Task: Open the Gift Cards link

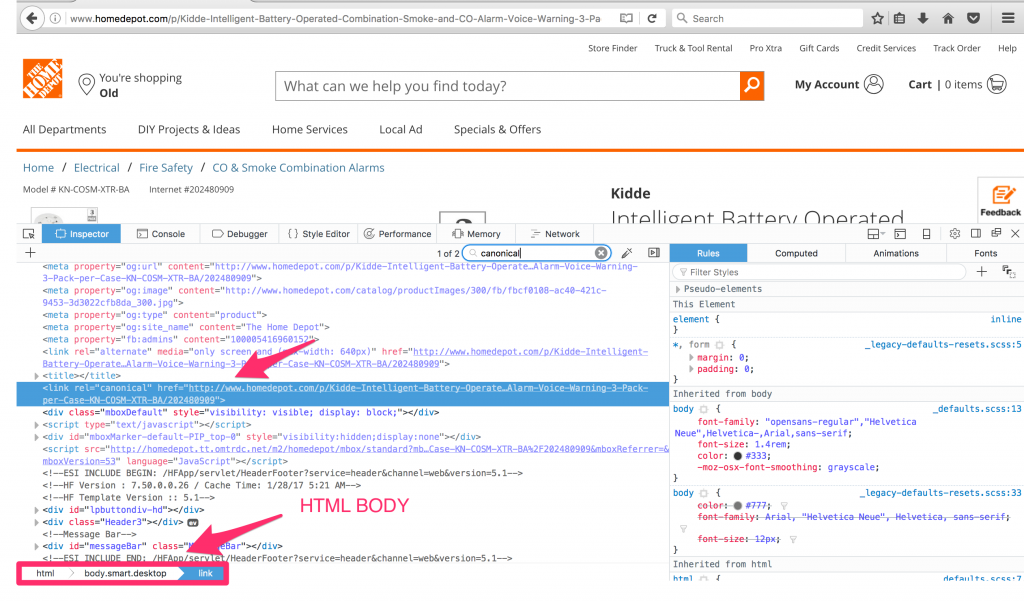Action: pos(819,48)
